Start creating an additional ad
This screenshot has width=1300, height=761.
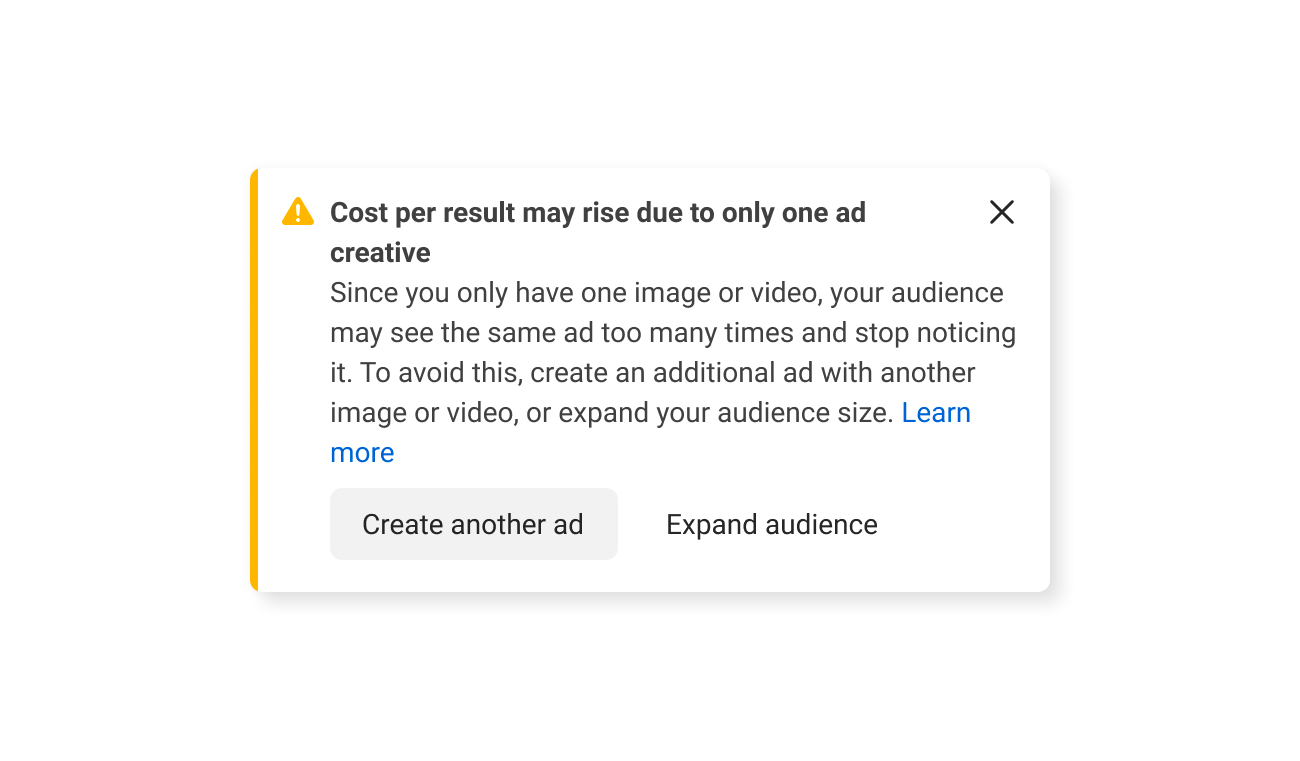(473, 524)
